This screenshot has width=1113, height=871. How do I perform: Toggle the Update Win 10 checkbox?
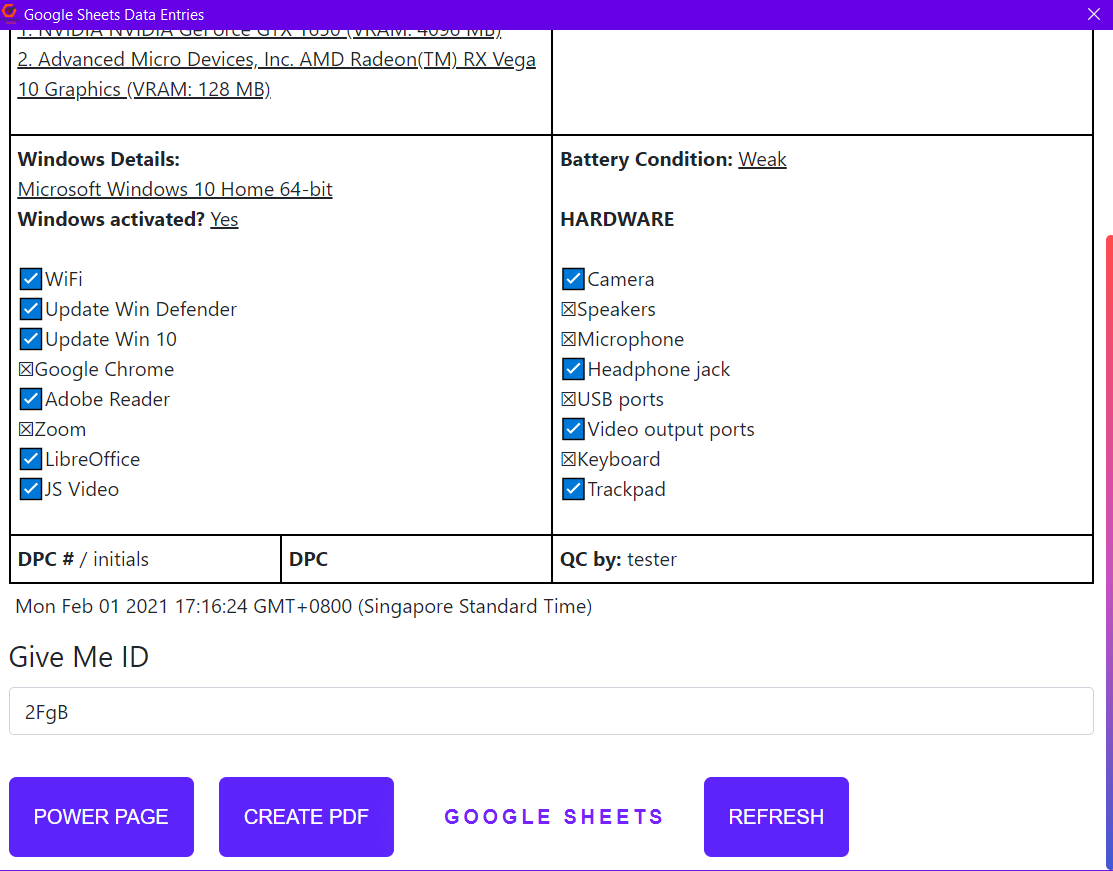[31, 339]
